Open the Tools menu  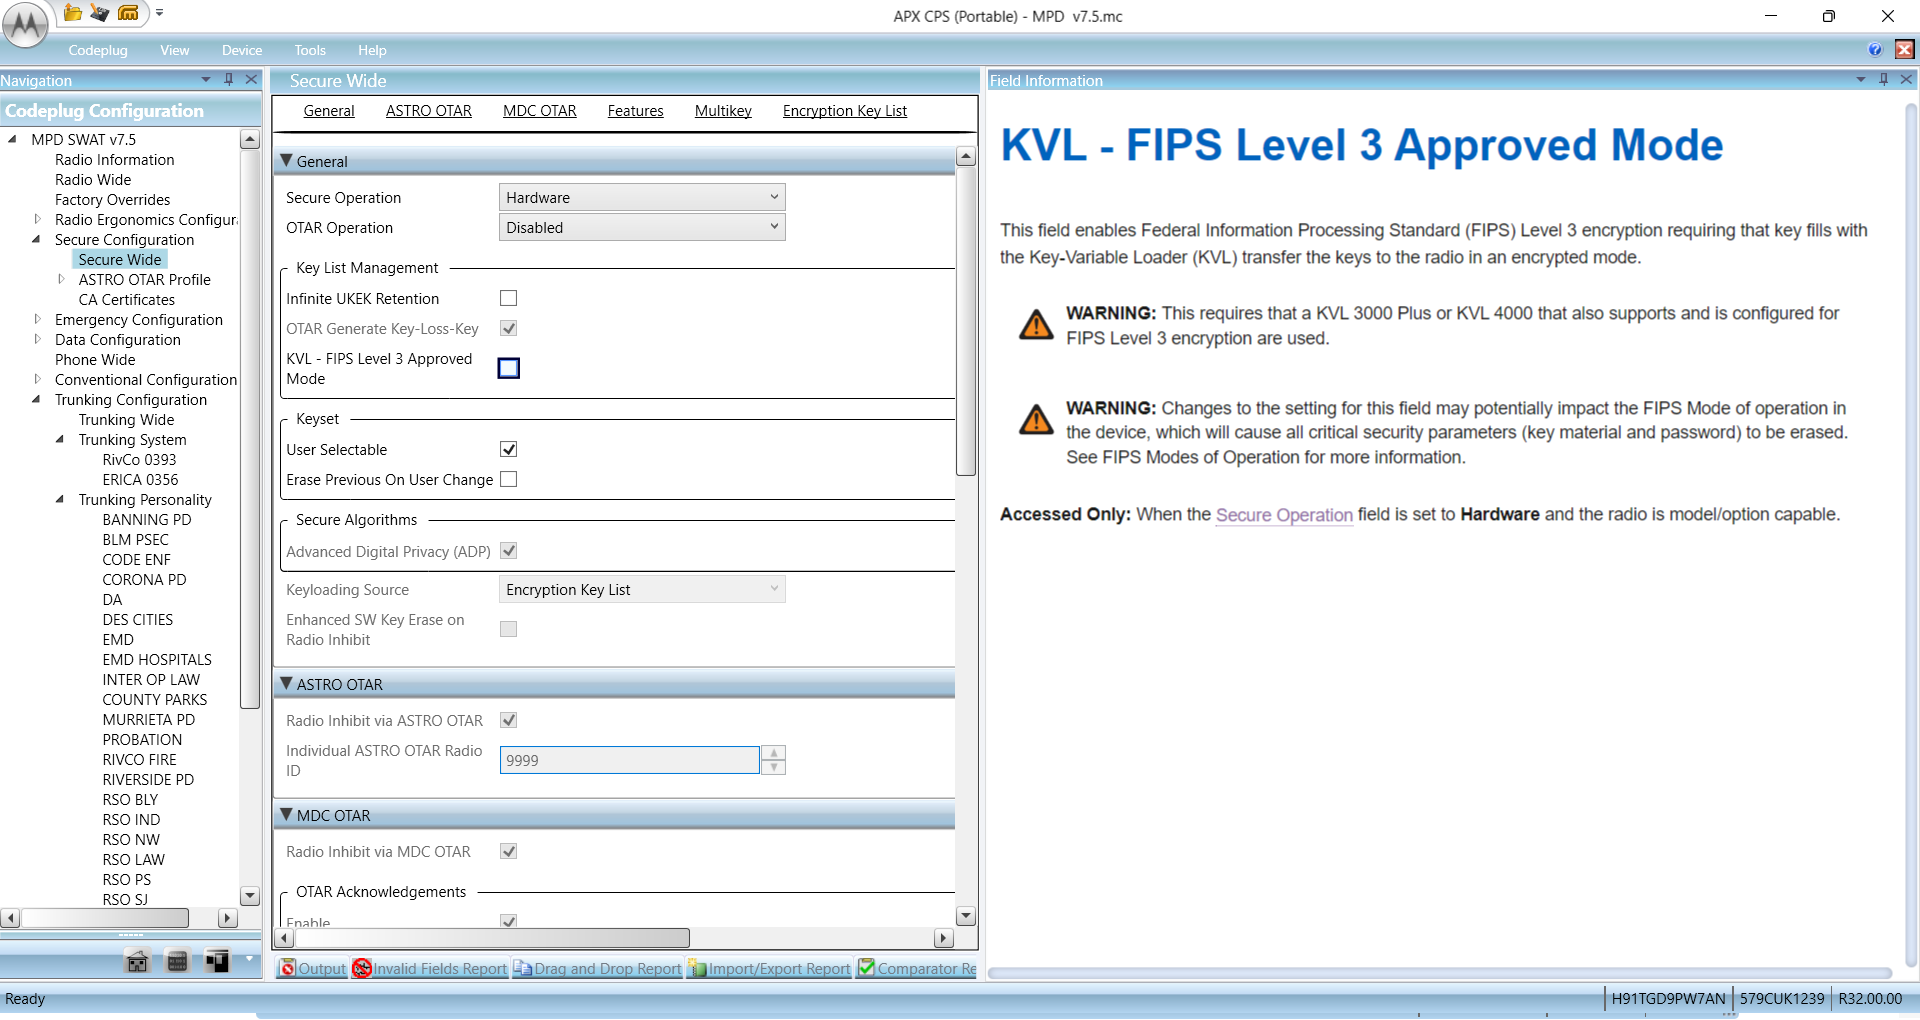point(310,50)
